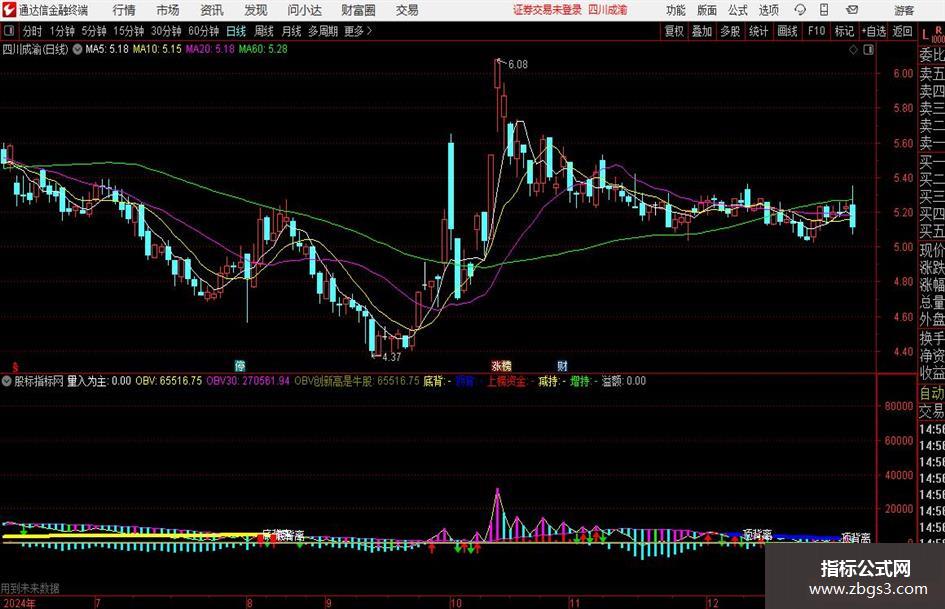Open the 行情 menu
The height and width of the screenshot is (609, 945).
pyautogui.click(x=124, y=10)
